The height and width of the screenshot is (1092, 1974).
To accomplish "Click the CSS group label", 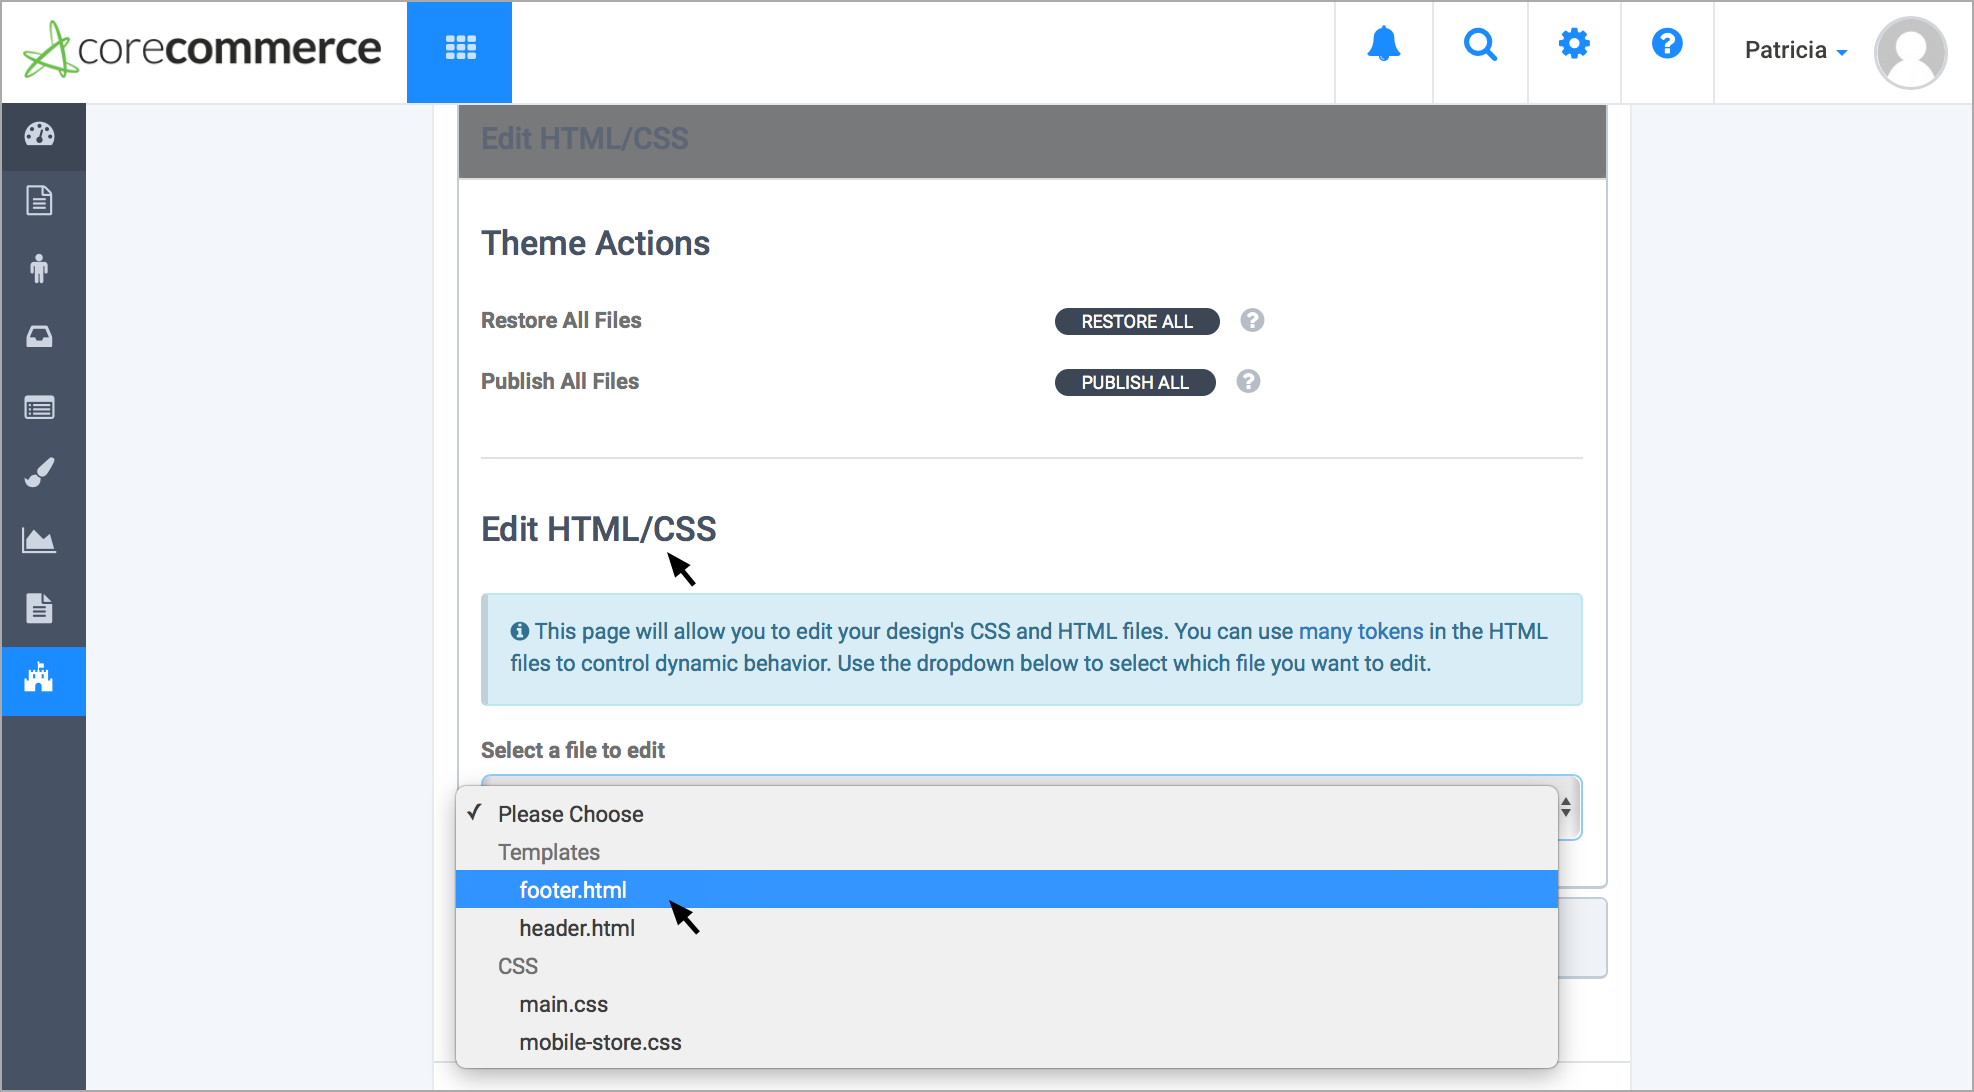I will point(518,966).
